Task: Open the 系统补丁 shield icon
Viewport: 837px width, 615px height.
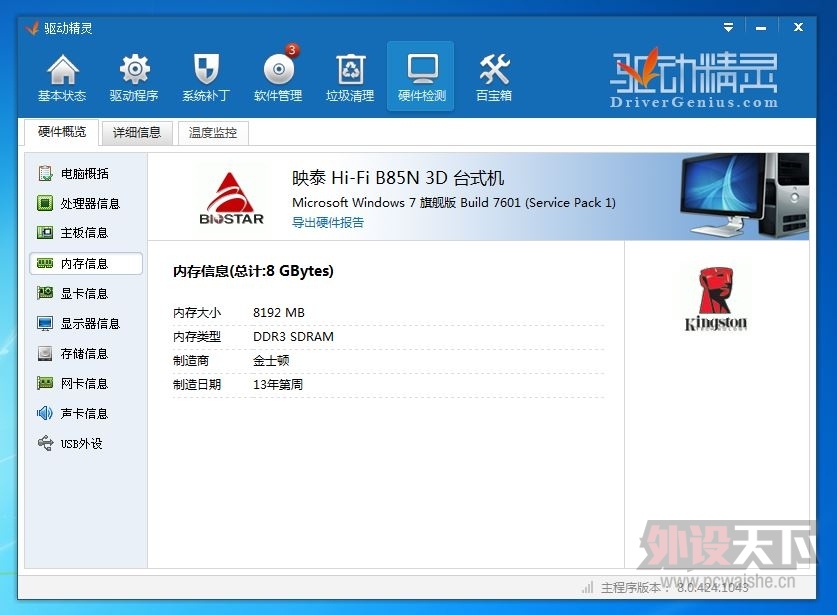Action: point(206,69)
